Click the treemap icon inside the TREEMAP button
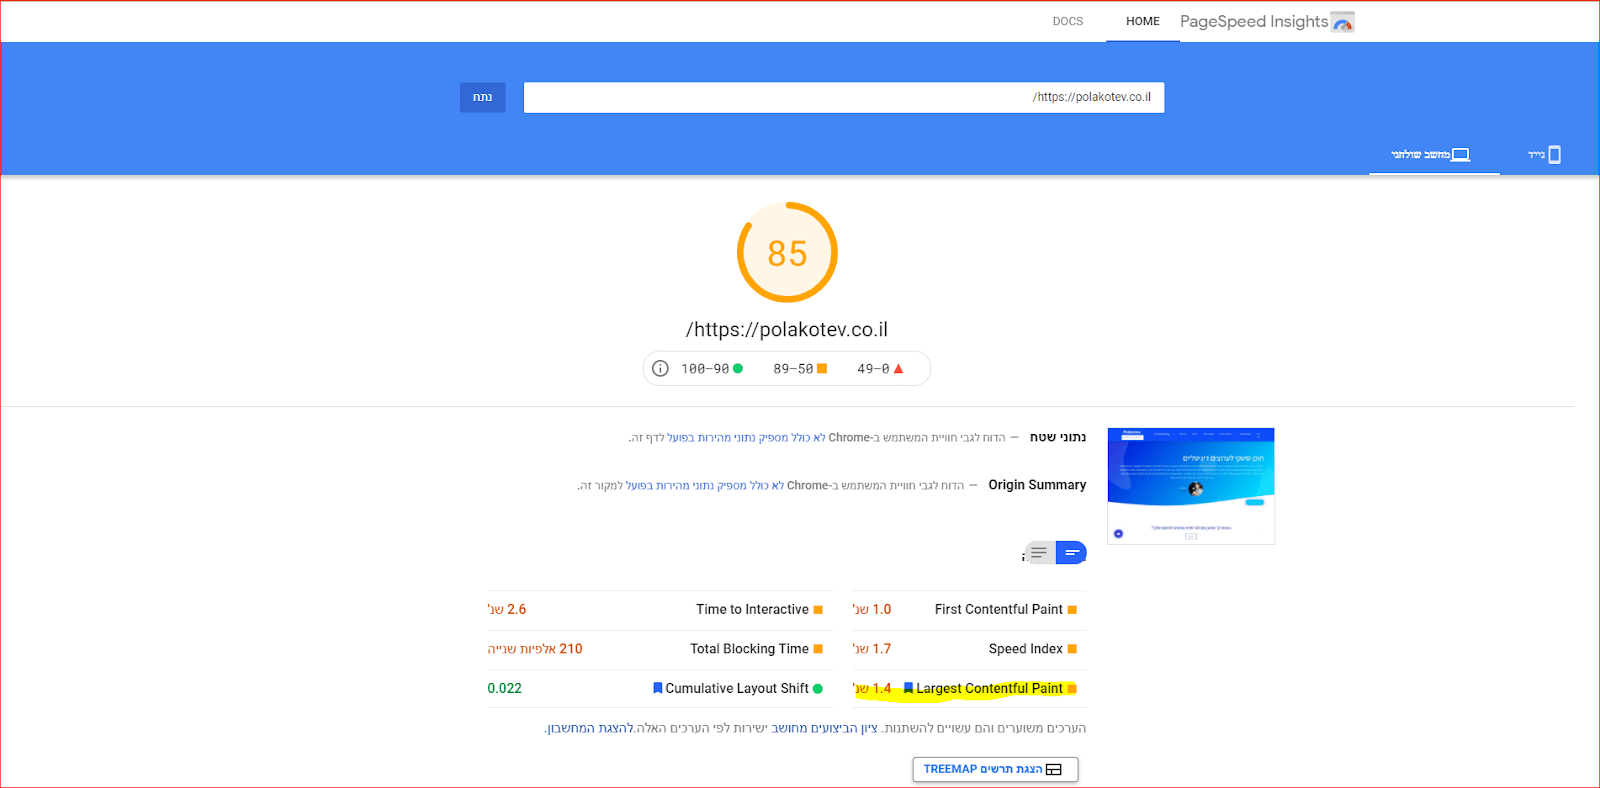Screen dimensions: 1600x788 tap(1053, 769)
